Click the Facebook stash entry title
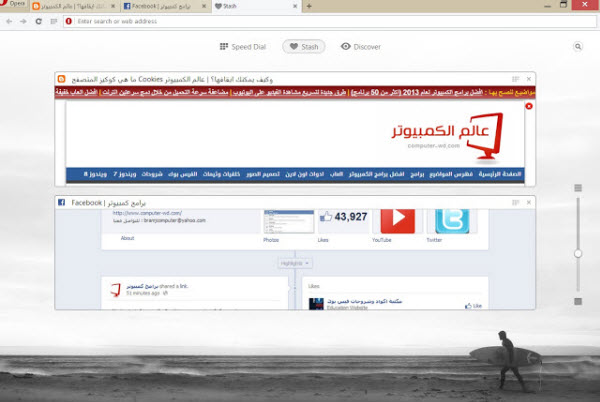This screenshot has width=600, height=402. (x=109, y=203)
